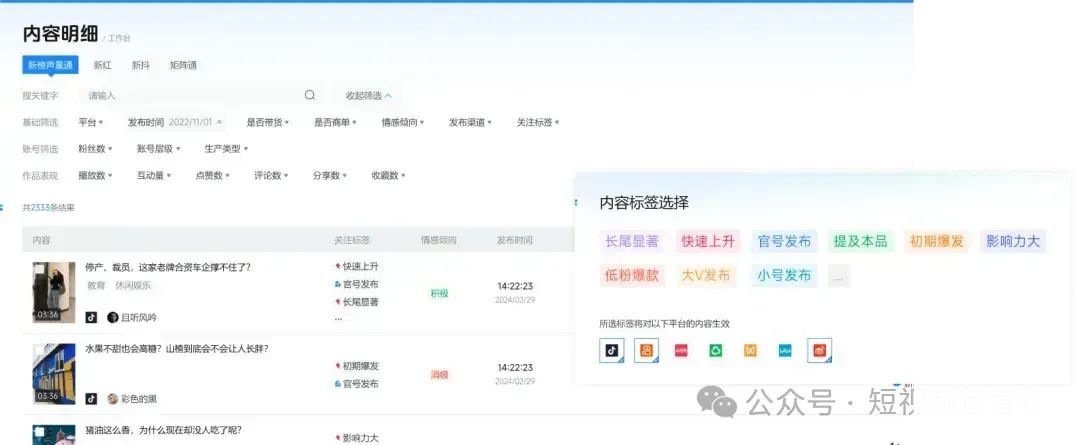Click the 发布时间 column header

(x=515, y=240)
